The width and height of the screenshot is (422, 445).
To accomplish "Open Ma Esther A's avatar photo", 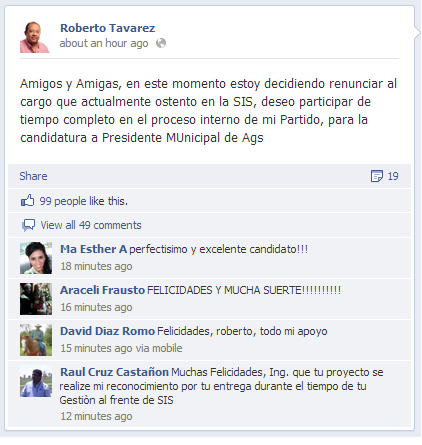I will 36,258.
